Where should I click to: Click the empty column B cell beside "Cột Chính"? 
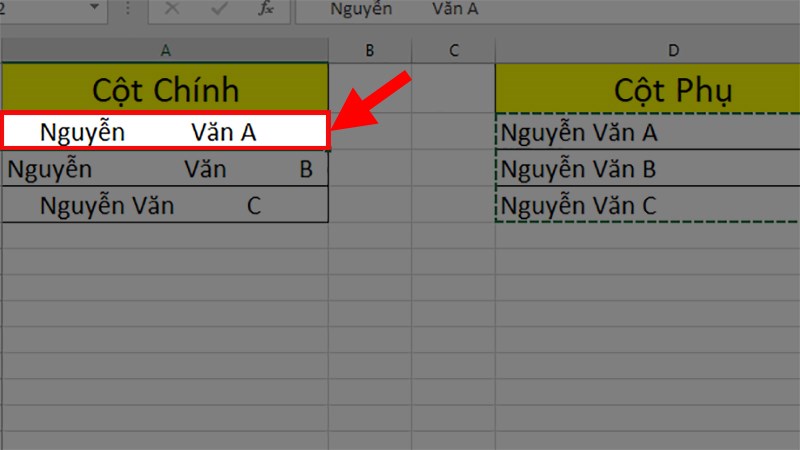[x=369, y=89]
